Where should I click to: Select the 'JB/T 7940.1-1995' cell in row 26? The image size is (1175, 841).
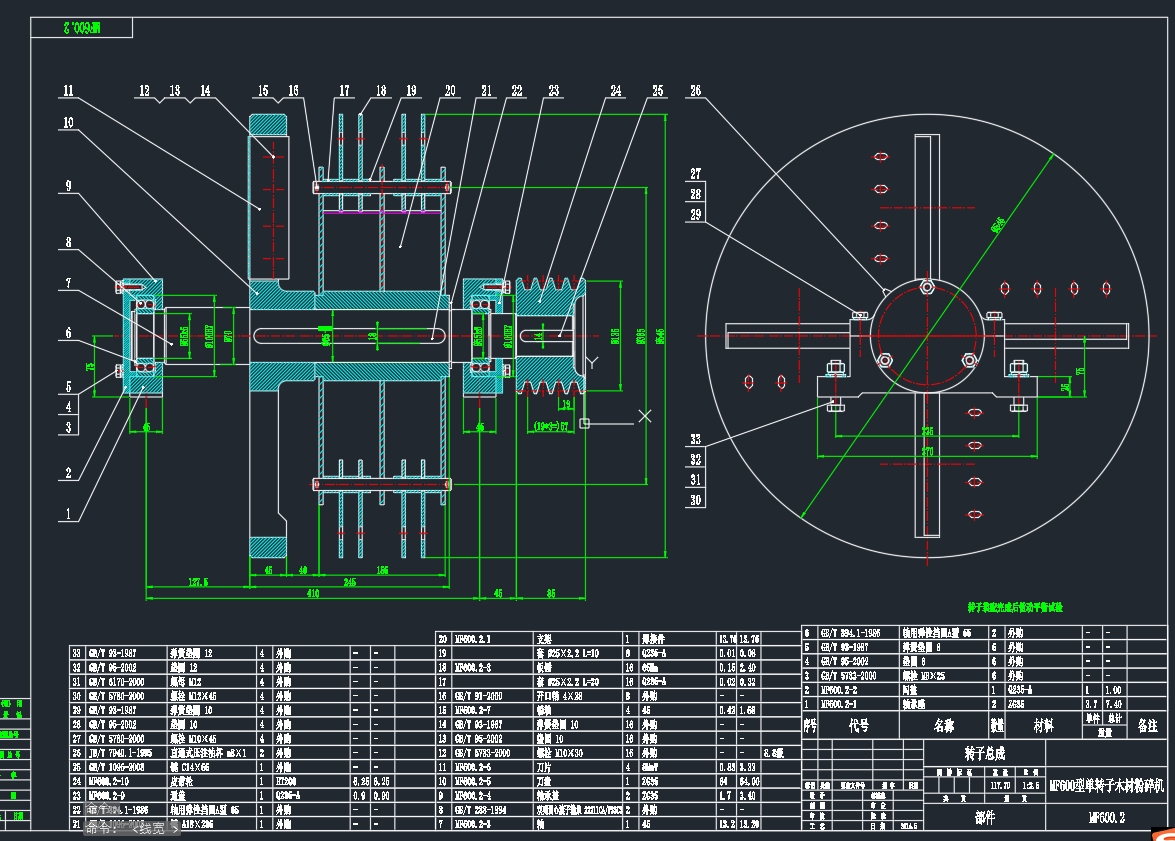pyautogui.click(x=126, y=753)
